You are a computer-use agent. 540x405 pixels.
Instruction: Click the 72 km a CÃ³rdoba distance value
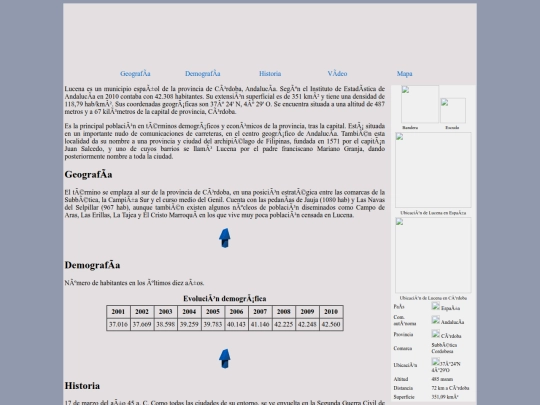450,388
